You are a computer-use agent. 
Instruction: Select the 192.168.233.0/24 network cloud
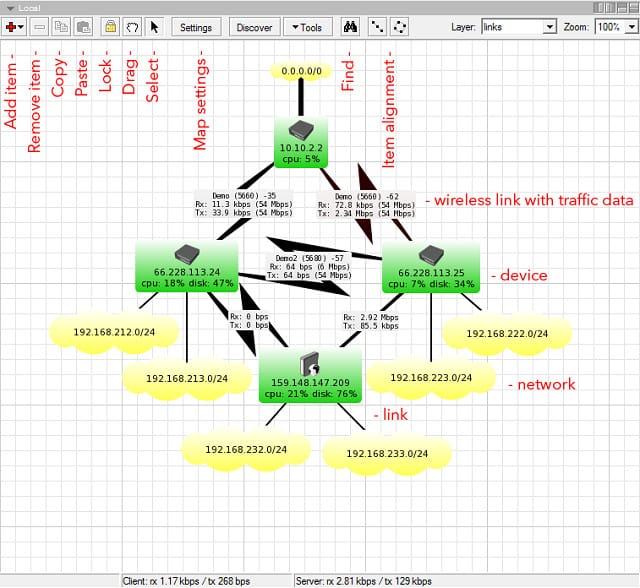[x=387, y=454]
